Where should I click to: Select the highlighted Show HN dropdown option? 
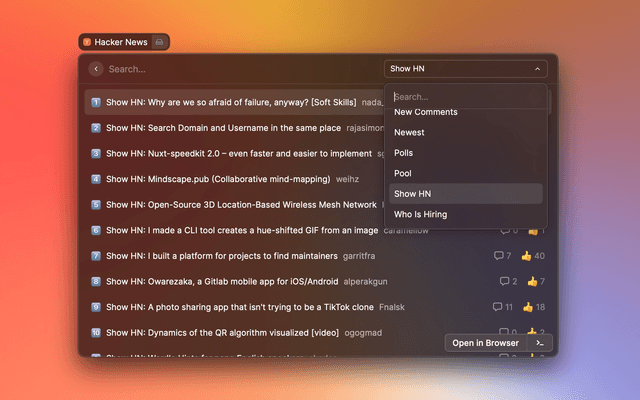tap(413, 194)
